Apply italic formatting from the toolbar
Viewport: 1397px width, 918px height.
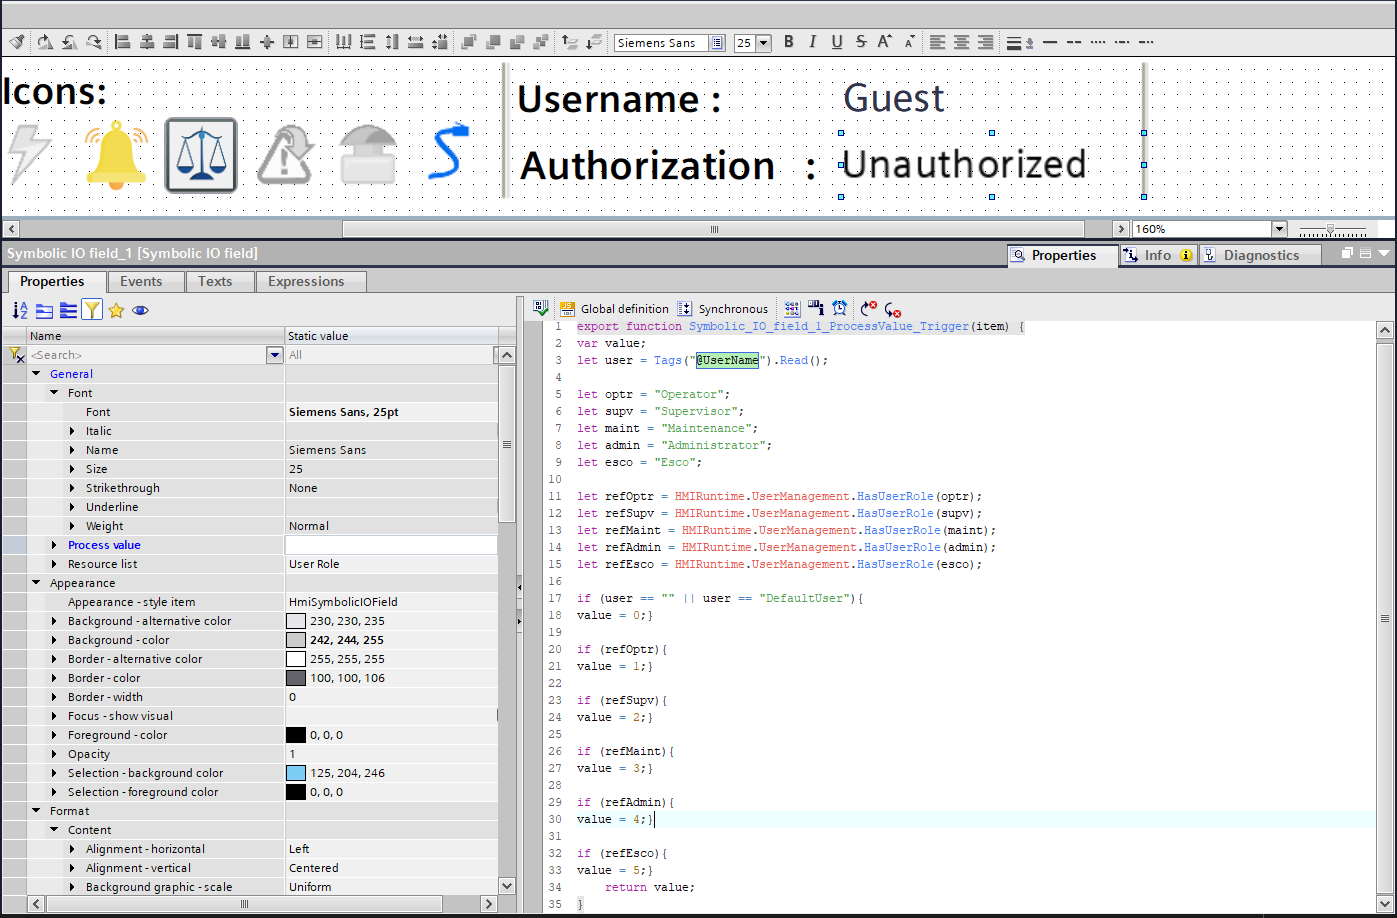[x=812, y=42]
